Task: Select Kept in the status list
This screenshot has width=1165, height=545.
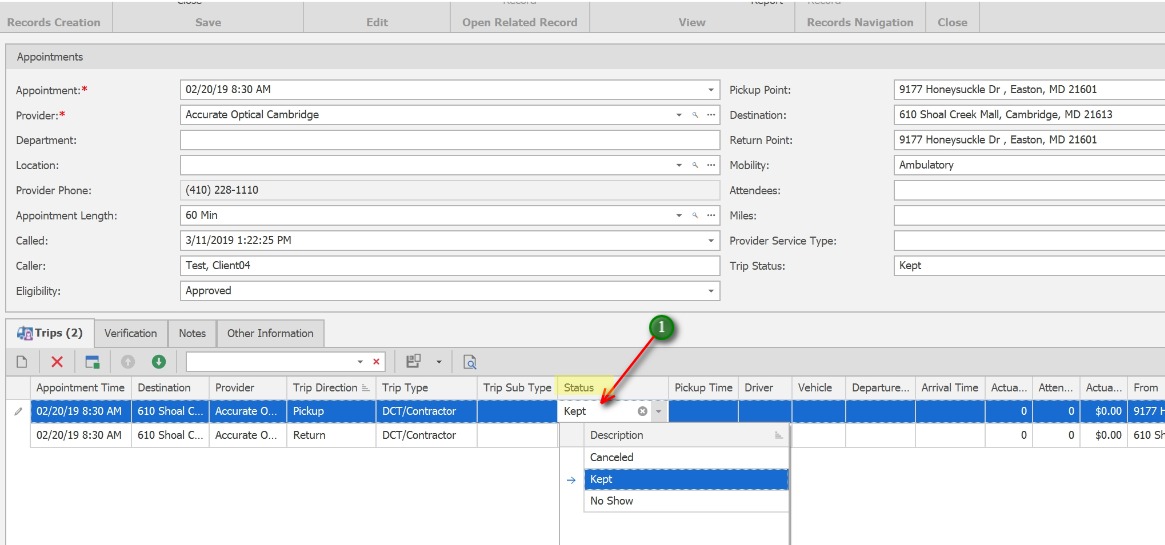Action: (x=686, y=480)
